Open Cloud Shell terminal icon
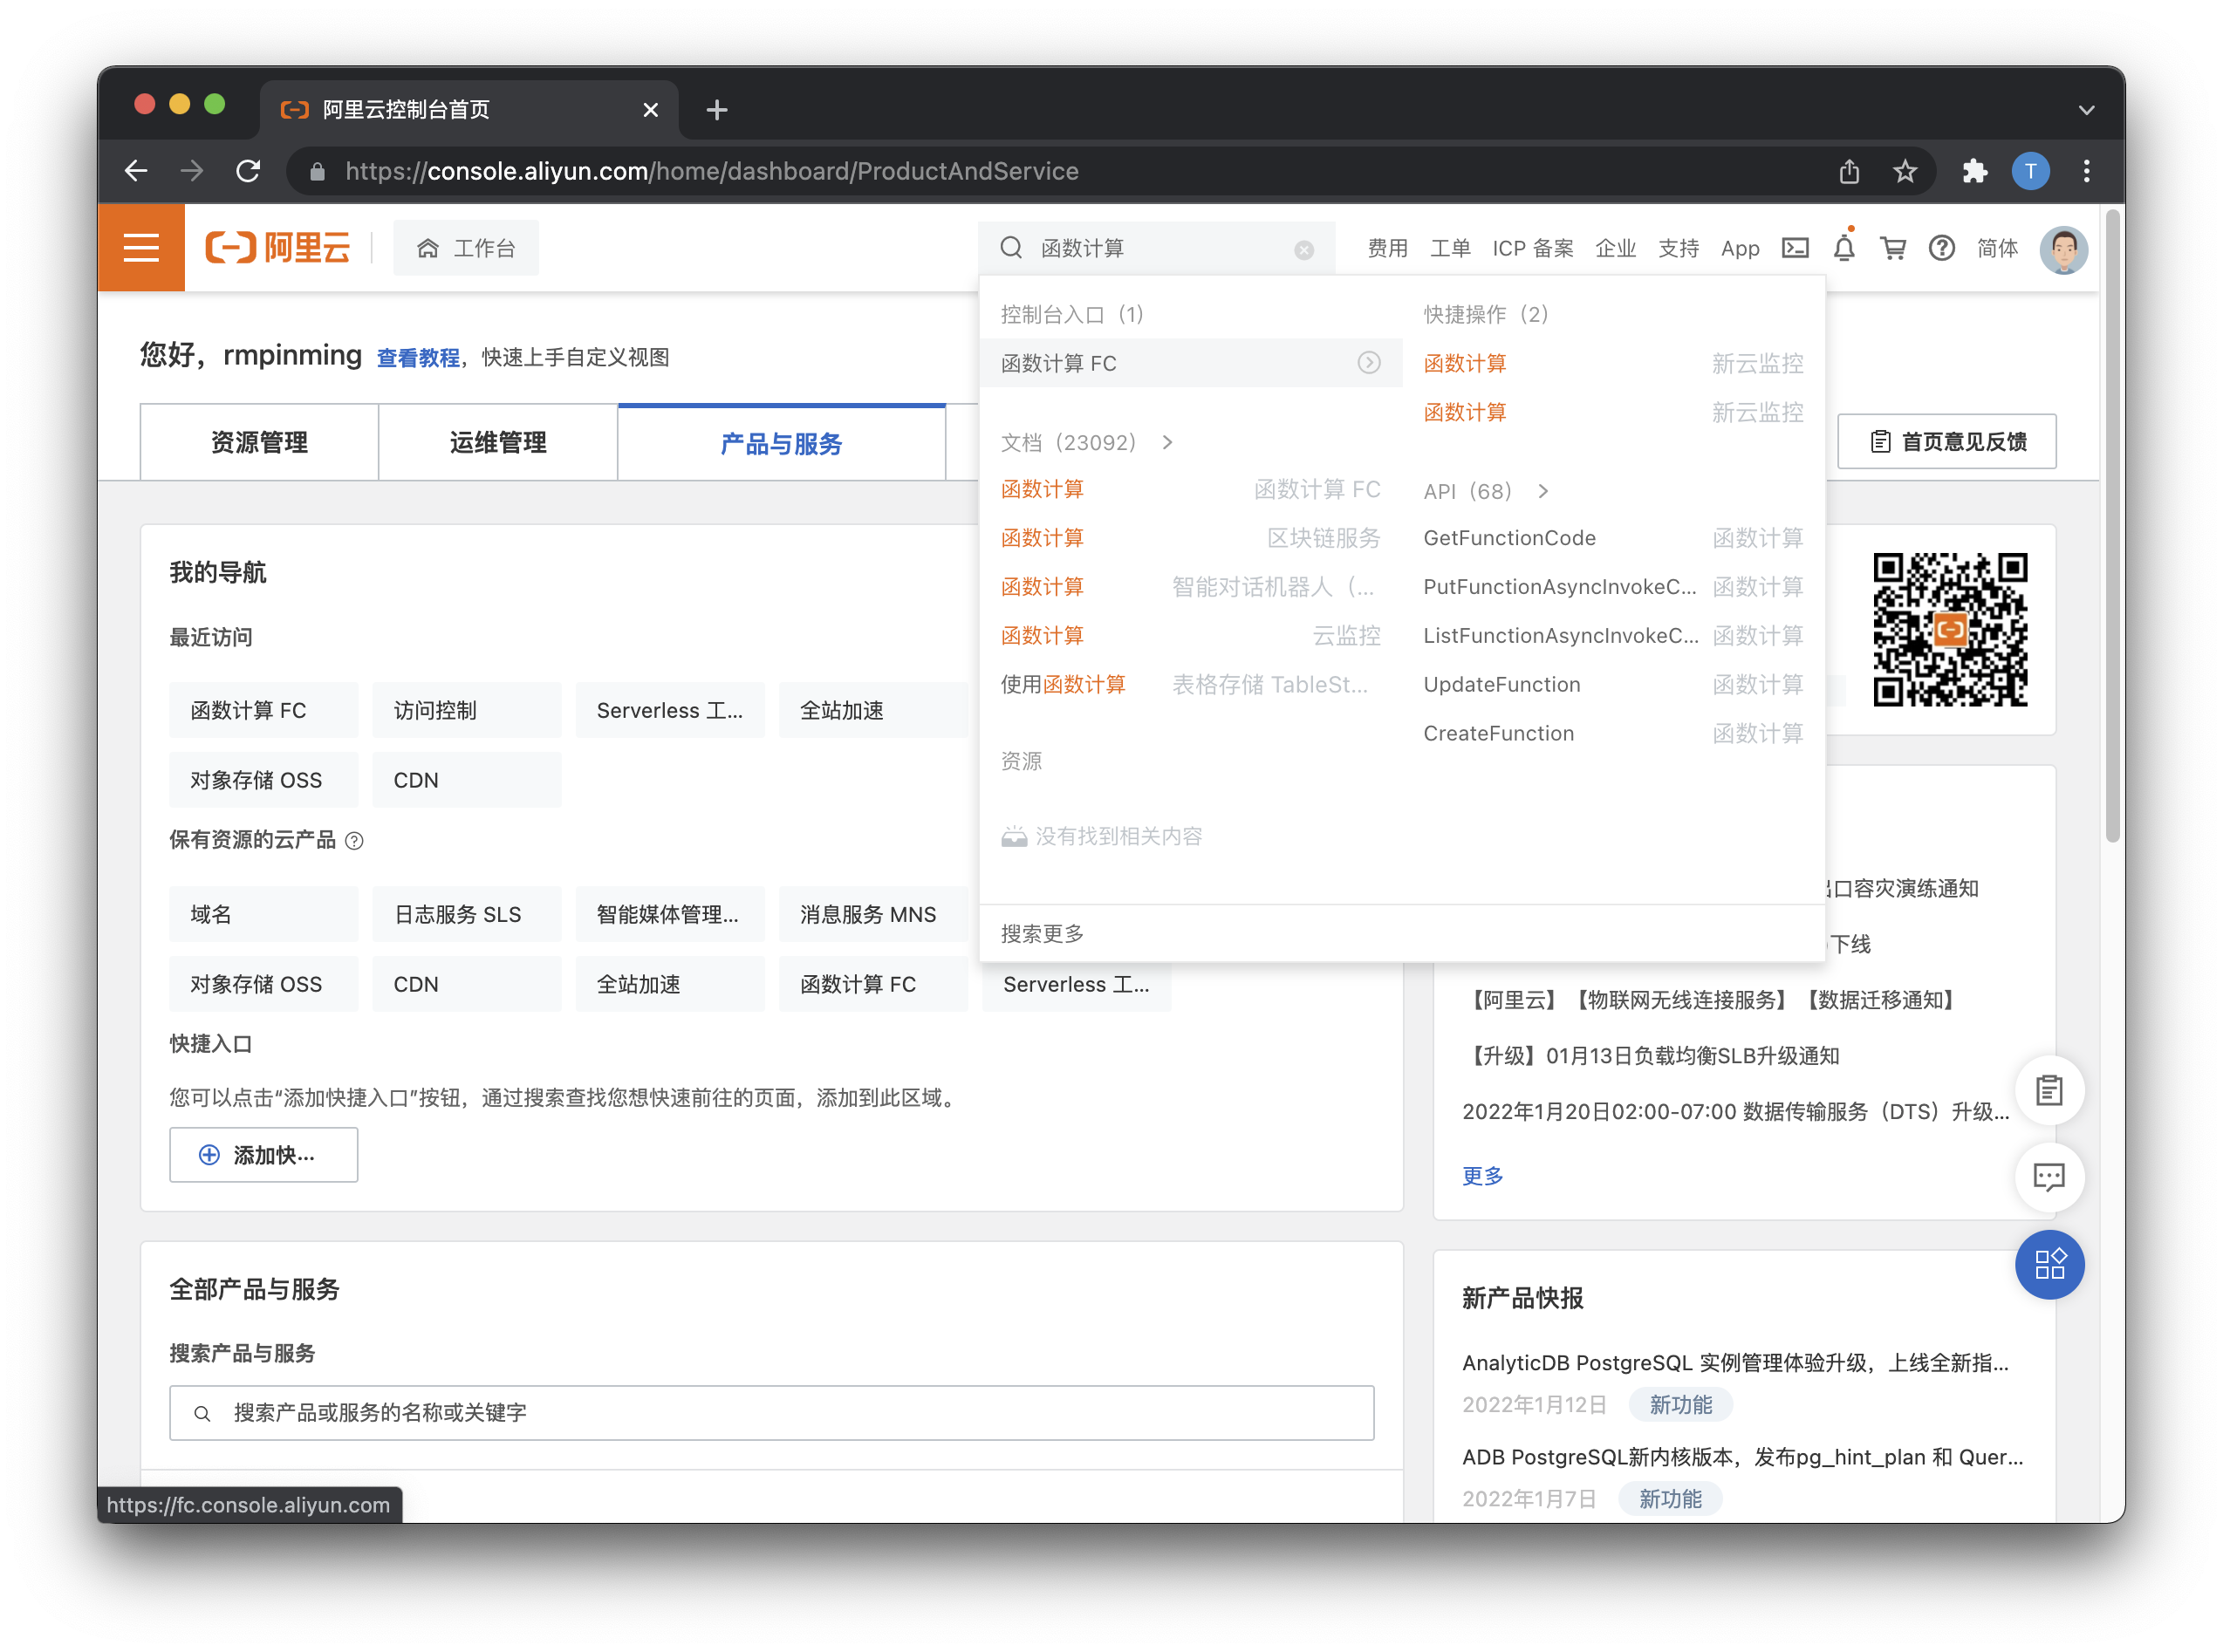This screenshot has width=2223, height=1652. [x=1795, y=248]
